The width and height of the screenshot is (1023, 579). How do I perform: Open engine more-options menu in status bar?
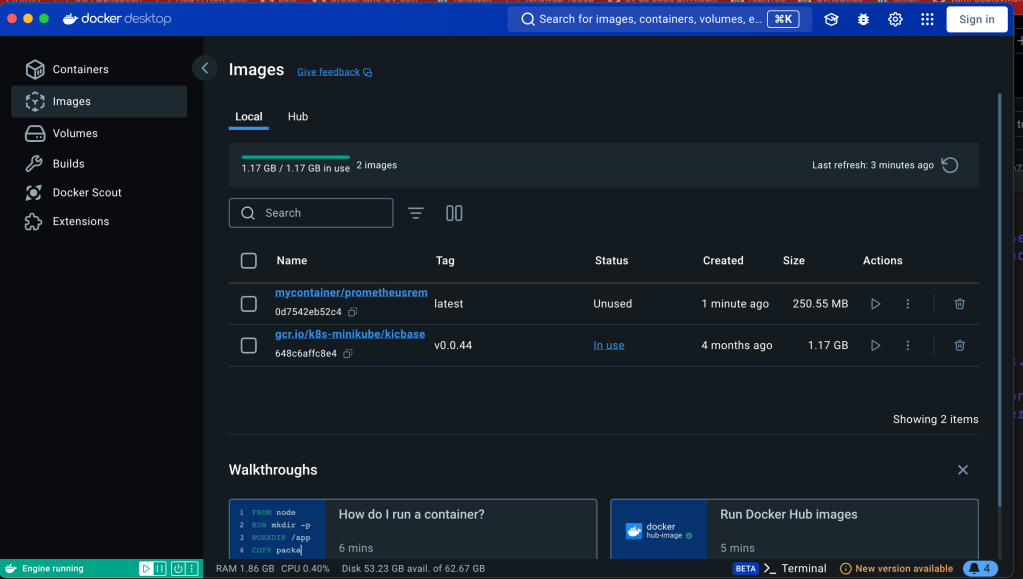point(192,569)
